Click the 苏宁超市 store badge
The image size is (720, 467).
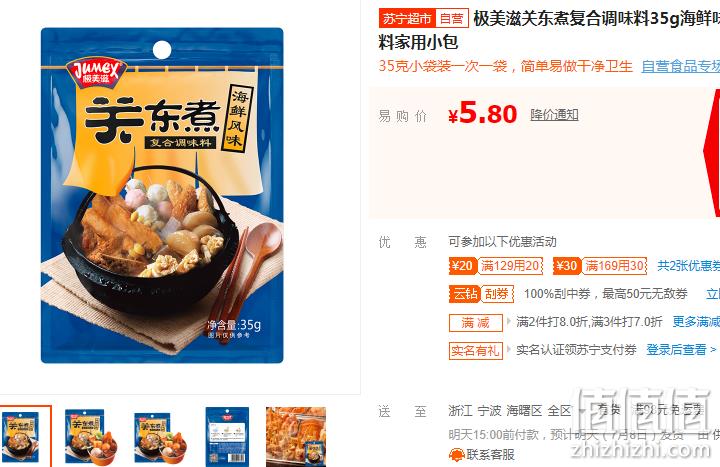coord(407,19)
